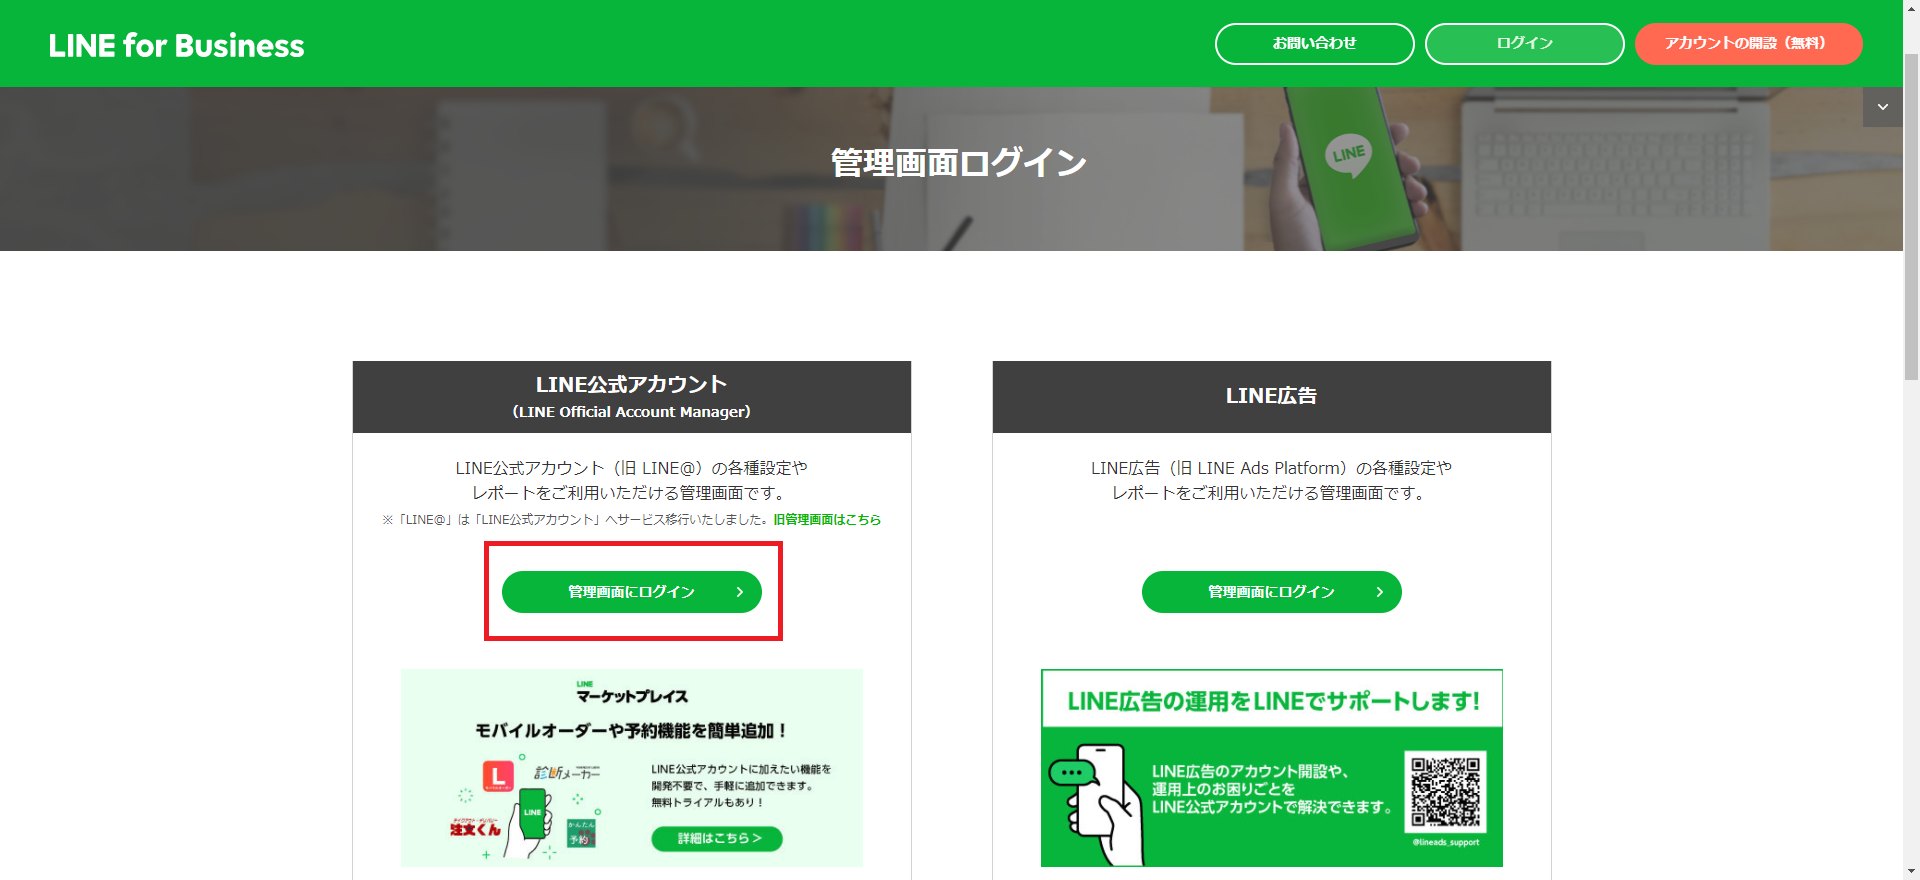Open the お問い合わせ contact page
The width and height of the screenshot is (1920, 880).
coord(1314,44)
